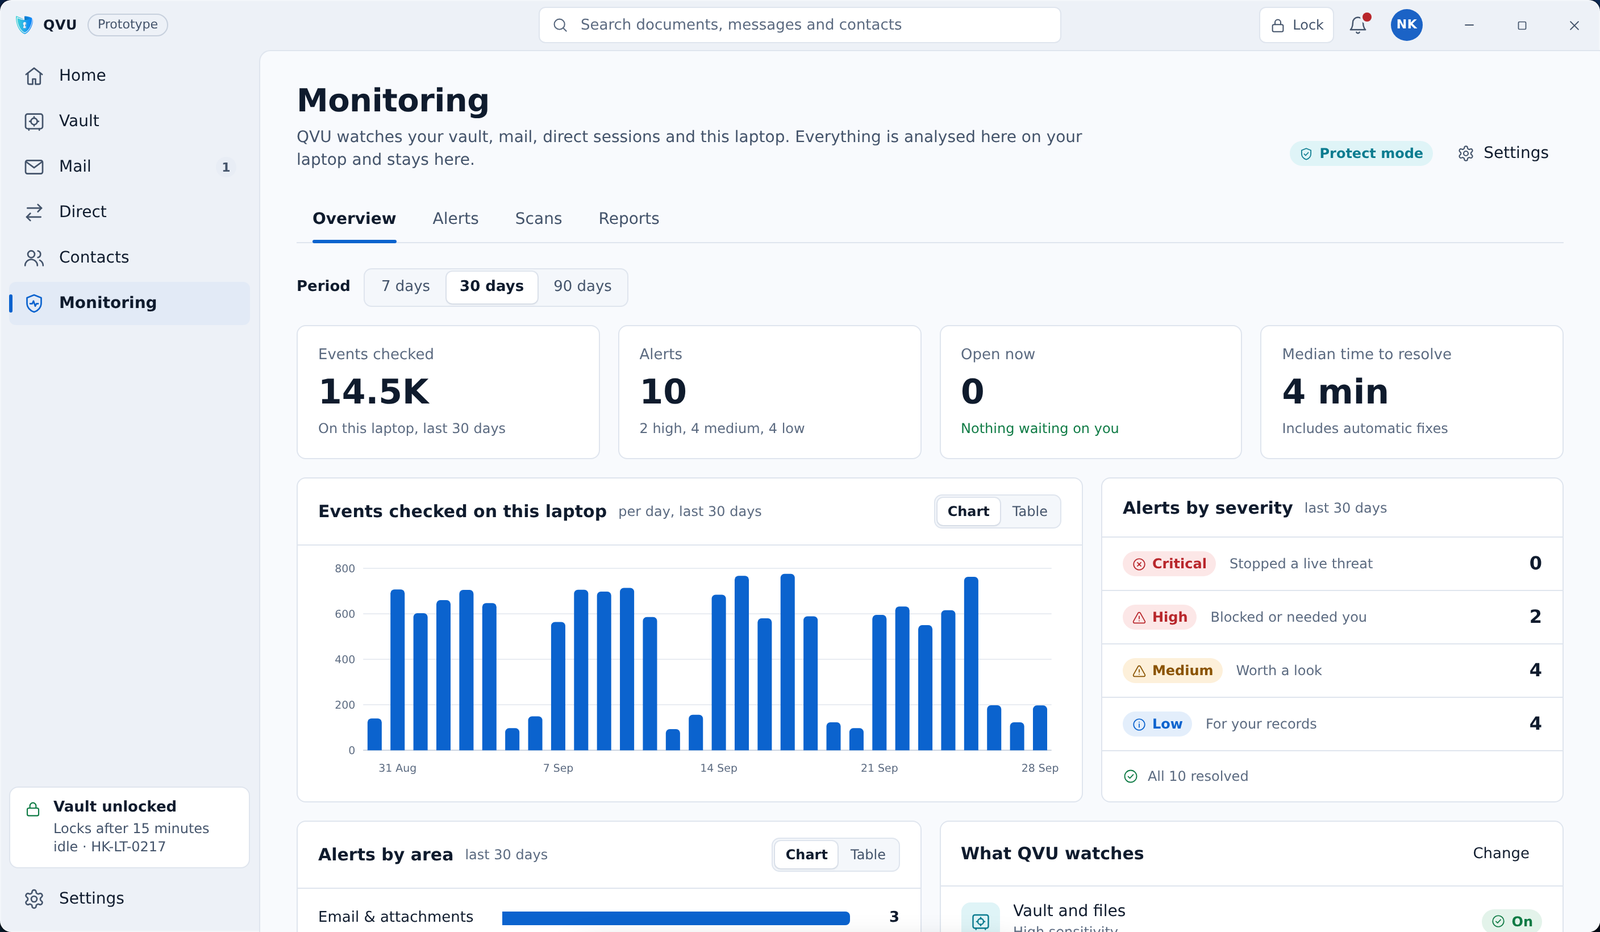Click the Nothing waiting on you text
Screen dimensions: 1600x932
click(x=1040, y=428)
